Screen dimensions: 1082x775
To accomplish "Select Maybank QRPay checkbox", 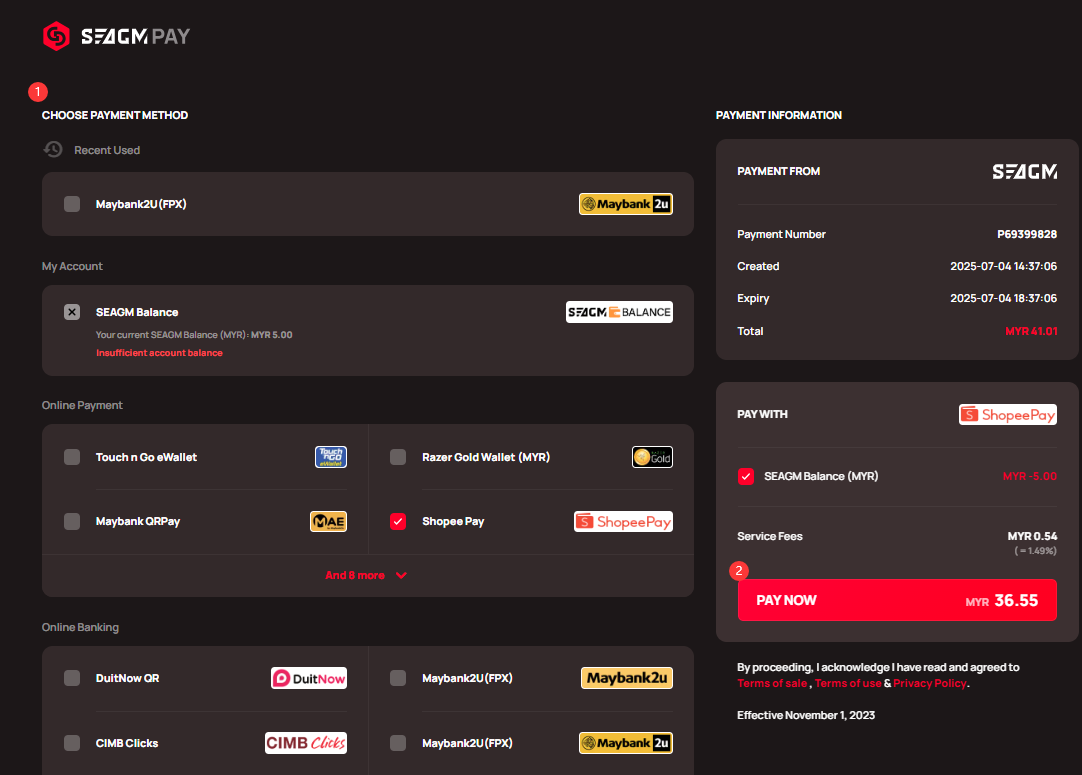I will coord(72,521).
